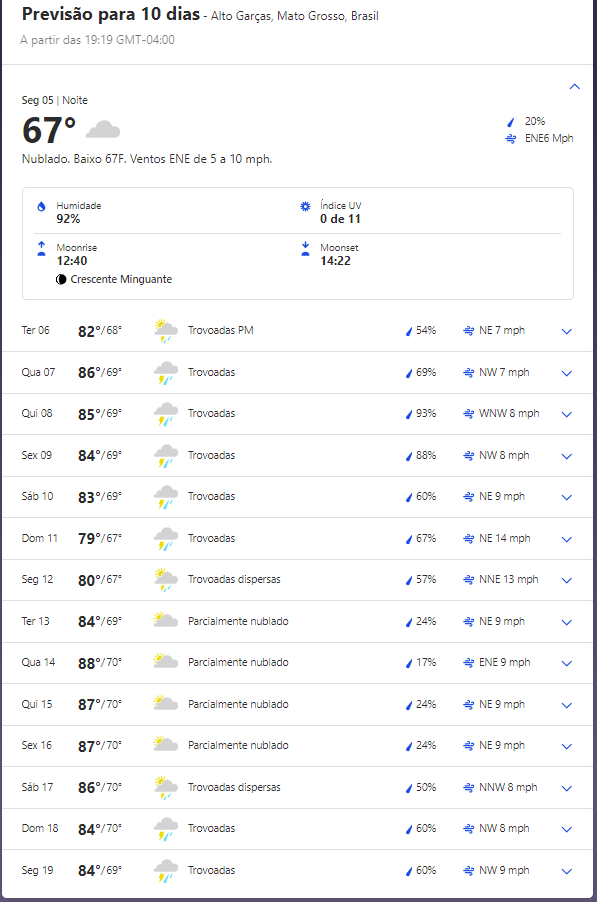597x902 pixels.
Task: Expand the Ter 06 forecast row
Action: [x=297, y=331]
